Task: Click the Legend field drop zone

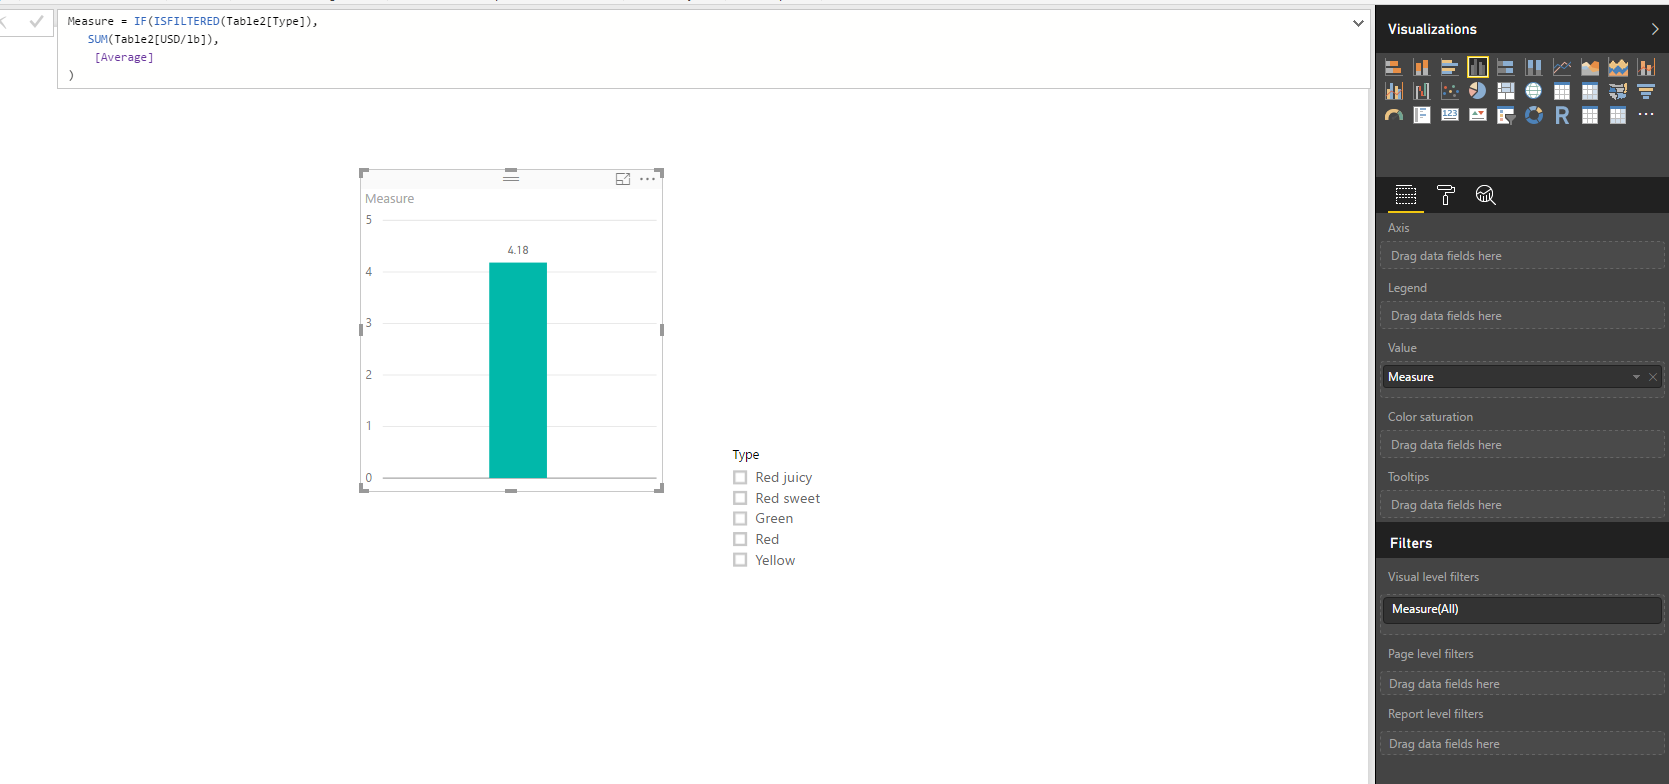Action: pyautogui.click(x=1522, y=316)
